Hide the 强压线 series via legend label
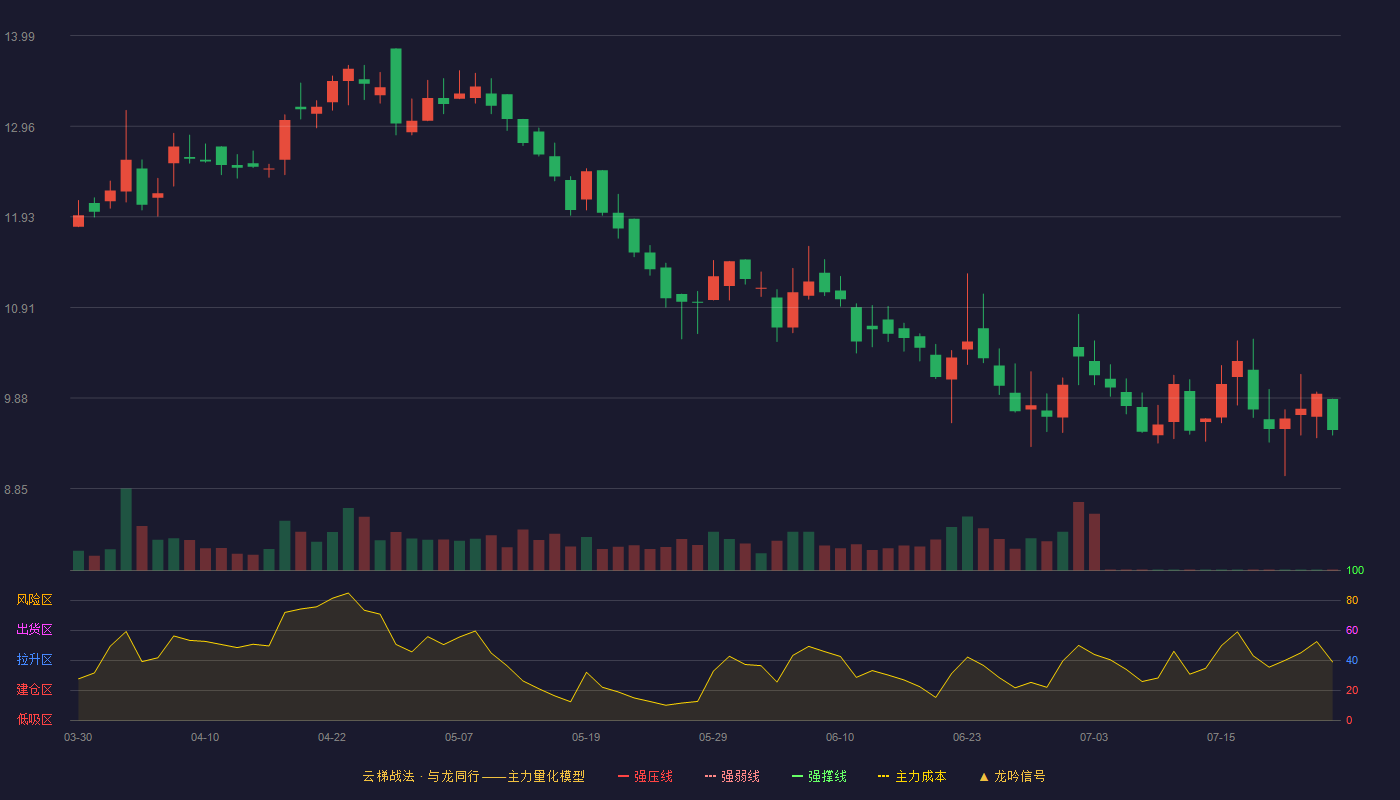Image resolution: width=1400 pixels, height=800 pixels. coord(653,776)
